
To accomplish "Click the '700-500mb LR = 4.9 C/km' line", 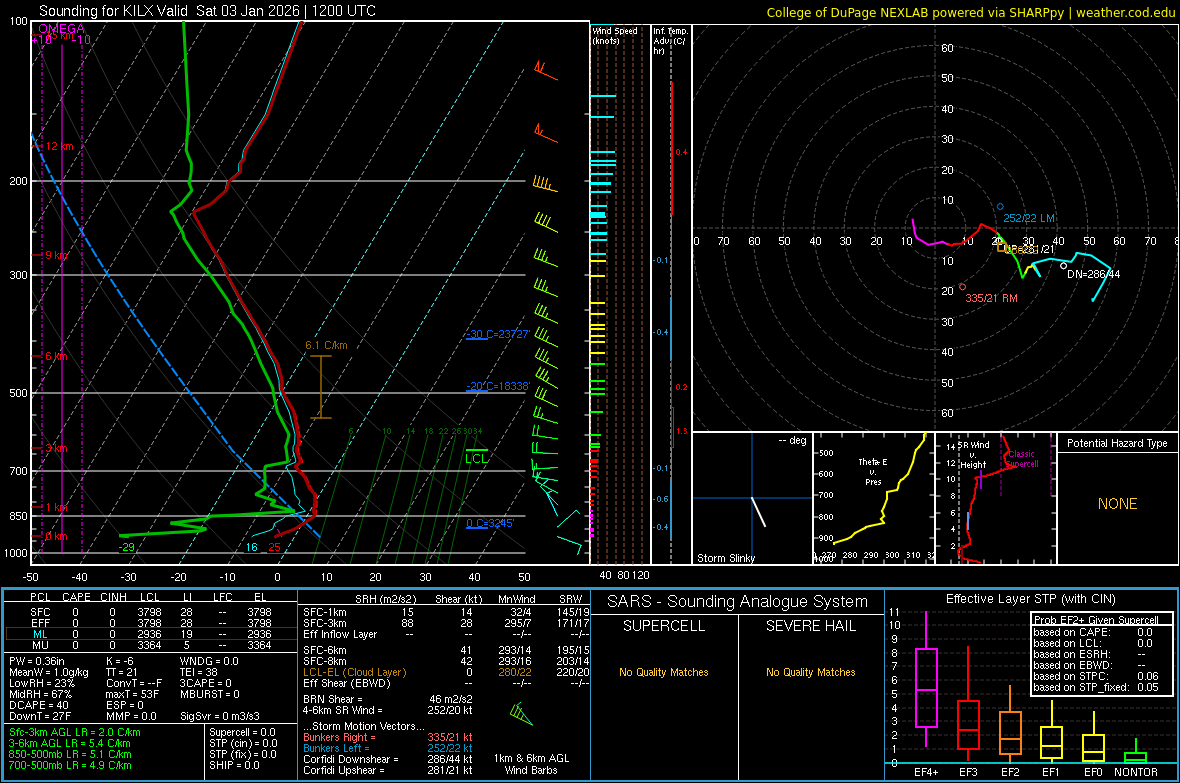I will [x=70, y=765].
